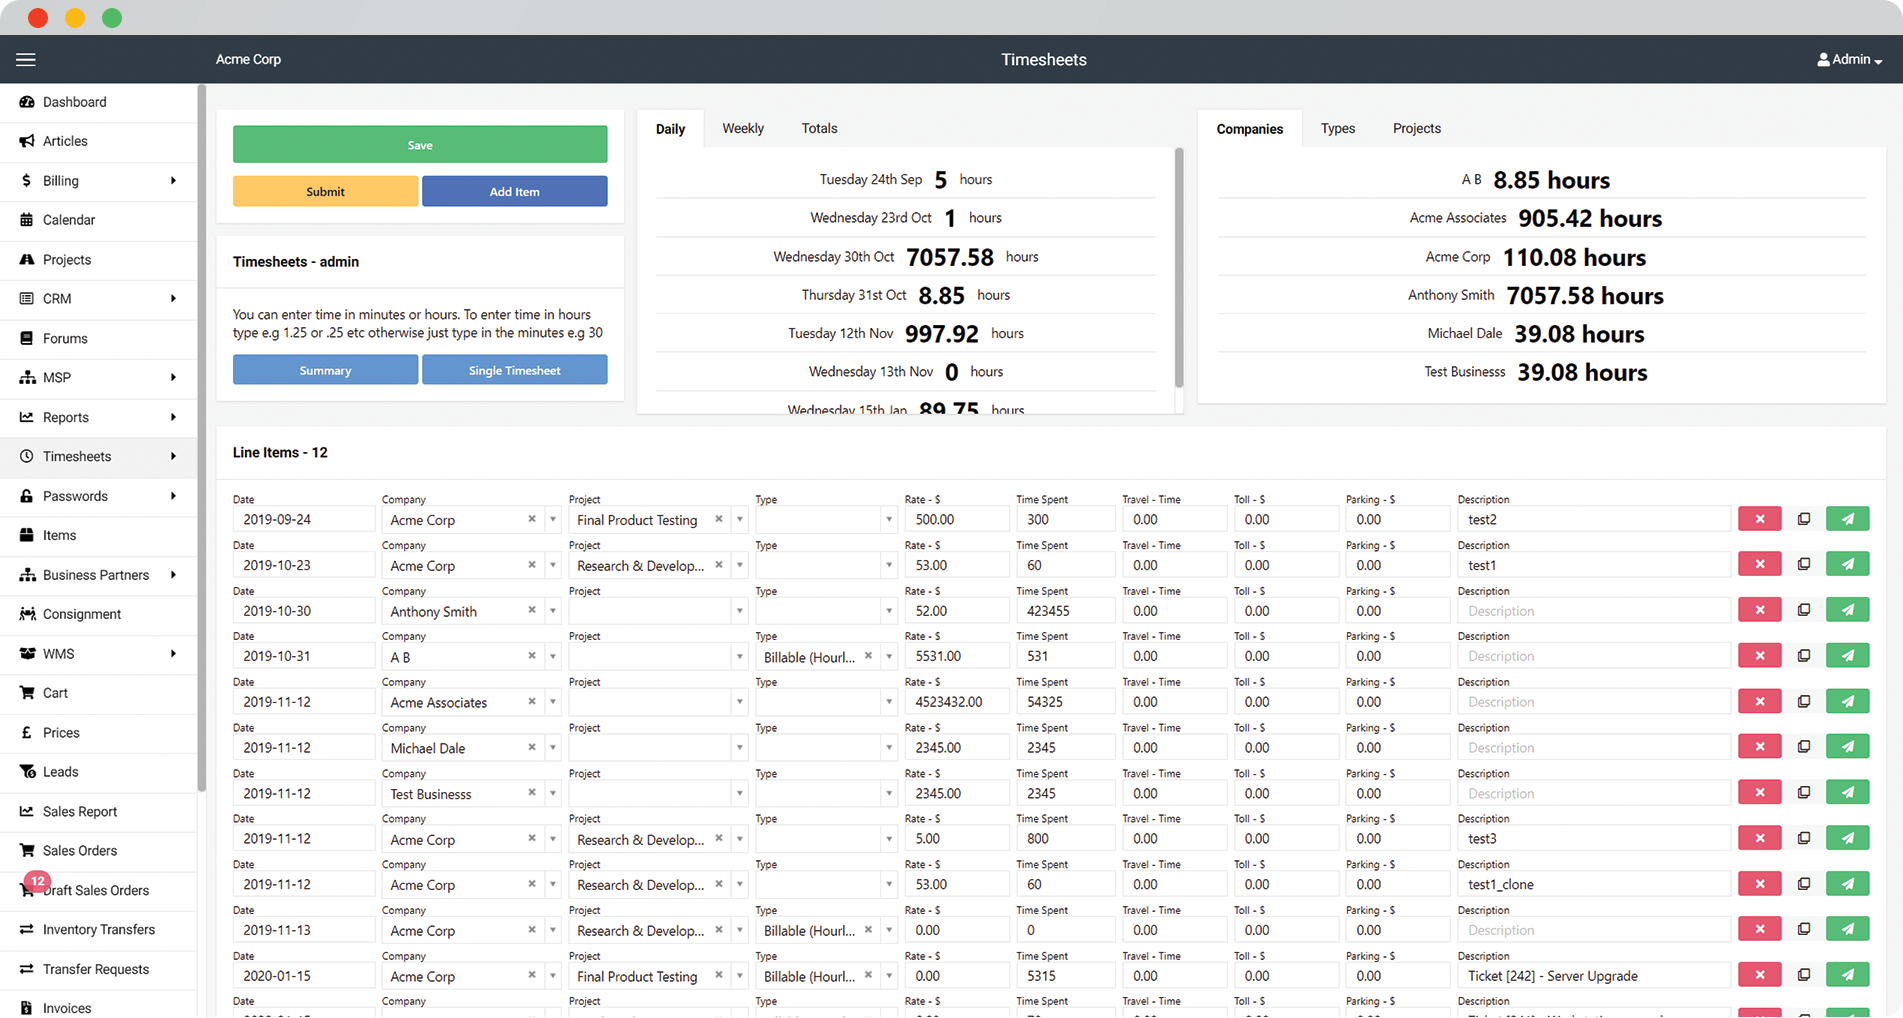The height and width of the screenshot is (1018, 1903).
Task: Click the Cart icon in sidebar
Action: point(27,693)
